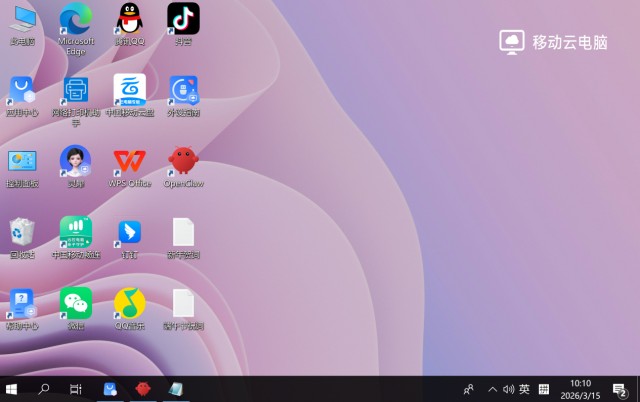Image resolution: width=640 pixels, height=402 pixels.
Task: Launch the Tencent QQ penguin icon
Action: tap(129, 18)
